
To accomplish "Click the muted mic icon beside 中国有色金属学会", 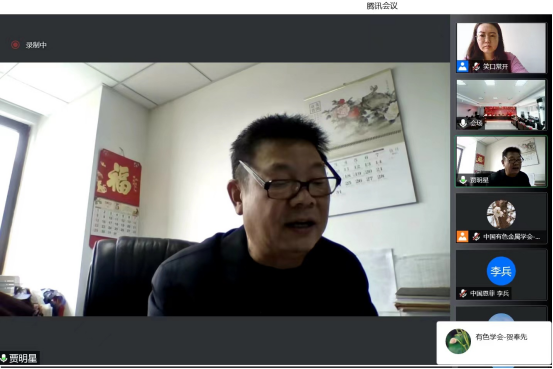I will pyautogui.click(x=476, y=236).
